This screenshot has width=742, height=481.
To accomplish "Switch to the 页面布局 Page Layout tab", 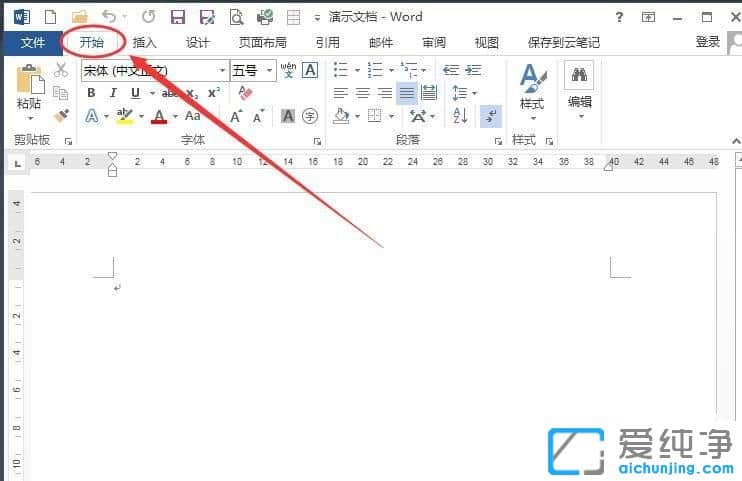I will tap(263, 43).
